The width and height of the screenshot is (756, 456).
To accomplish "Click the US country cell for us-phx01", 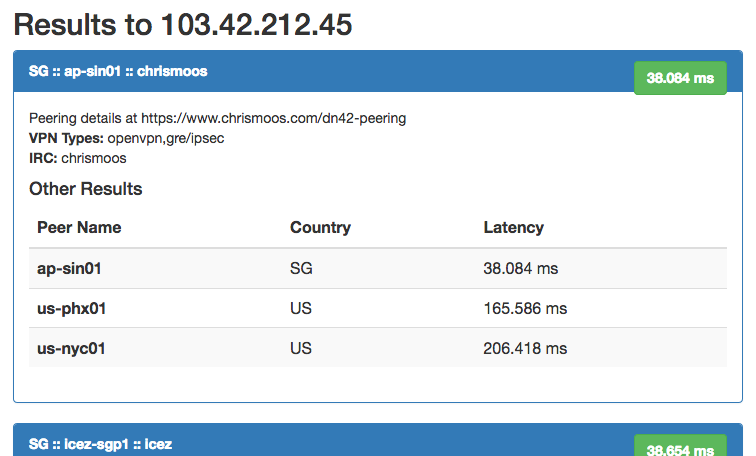I will pyautogui.click(x=301, y=308).
